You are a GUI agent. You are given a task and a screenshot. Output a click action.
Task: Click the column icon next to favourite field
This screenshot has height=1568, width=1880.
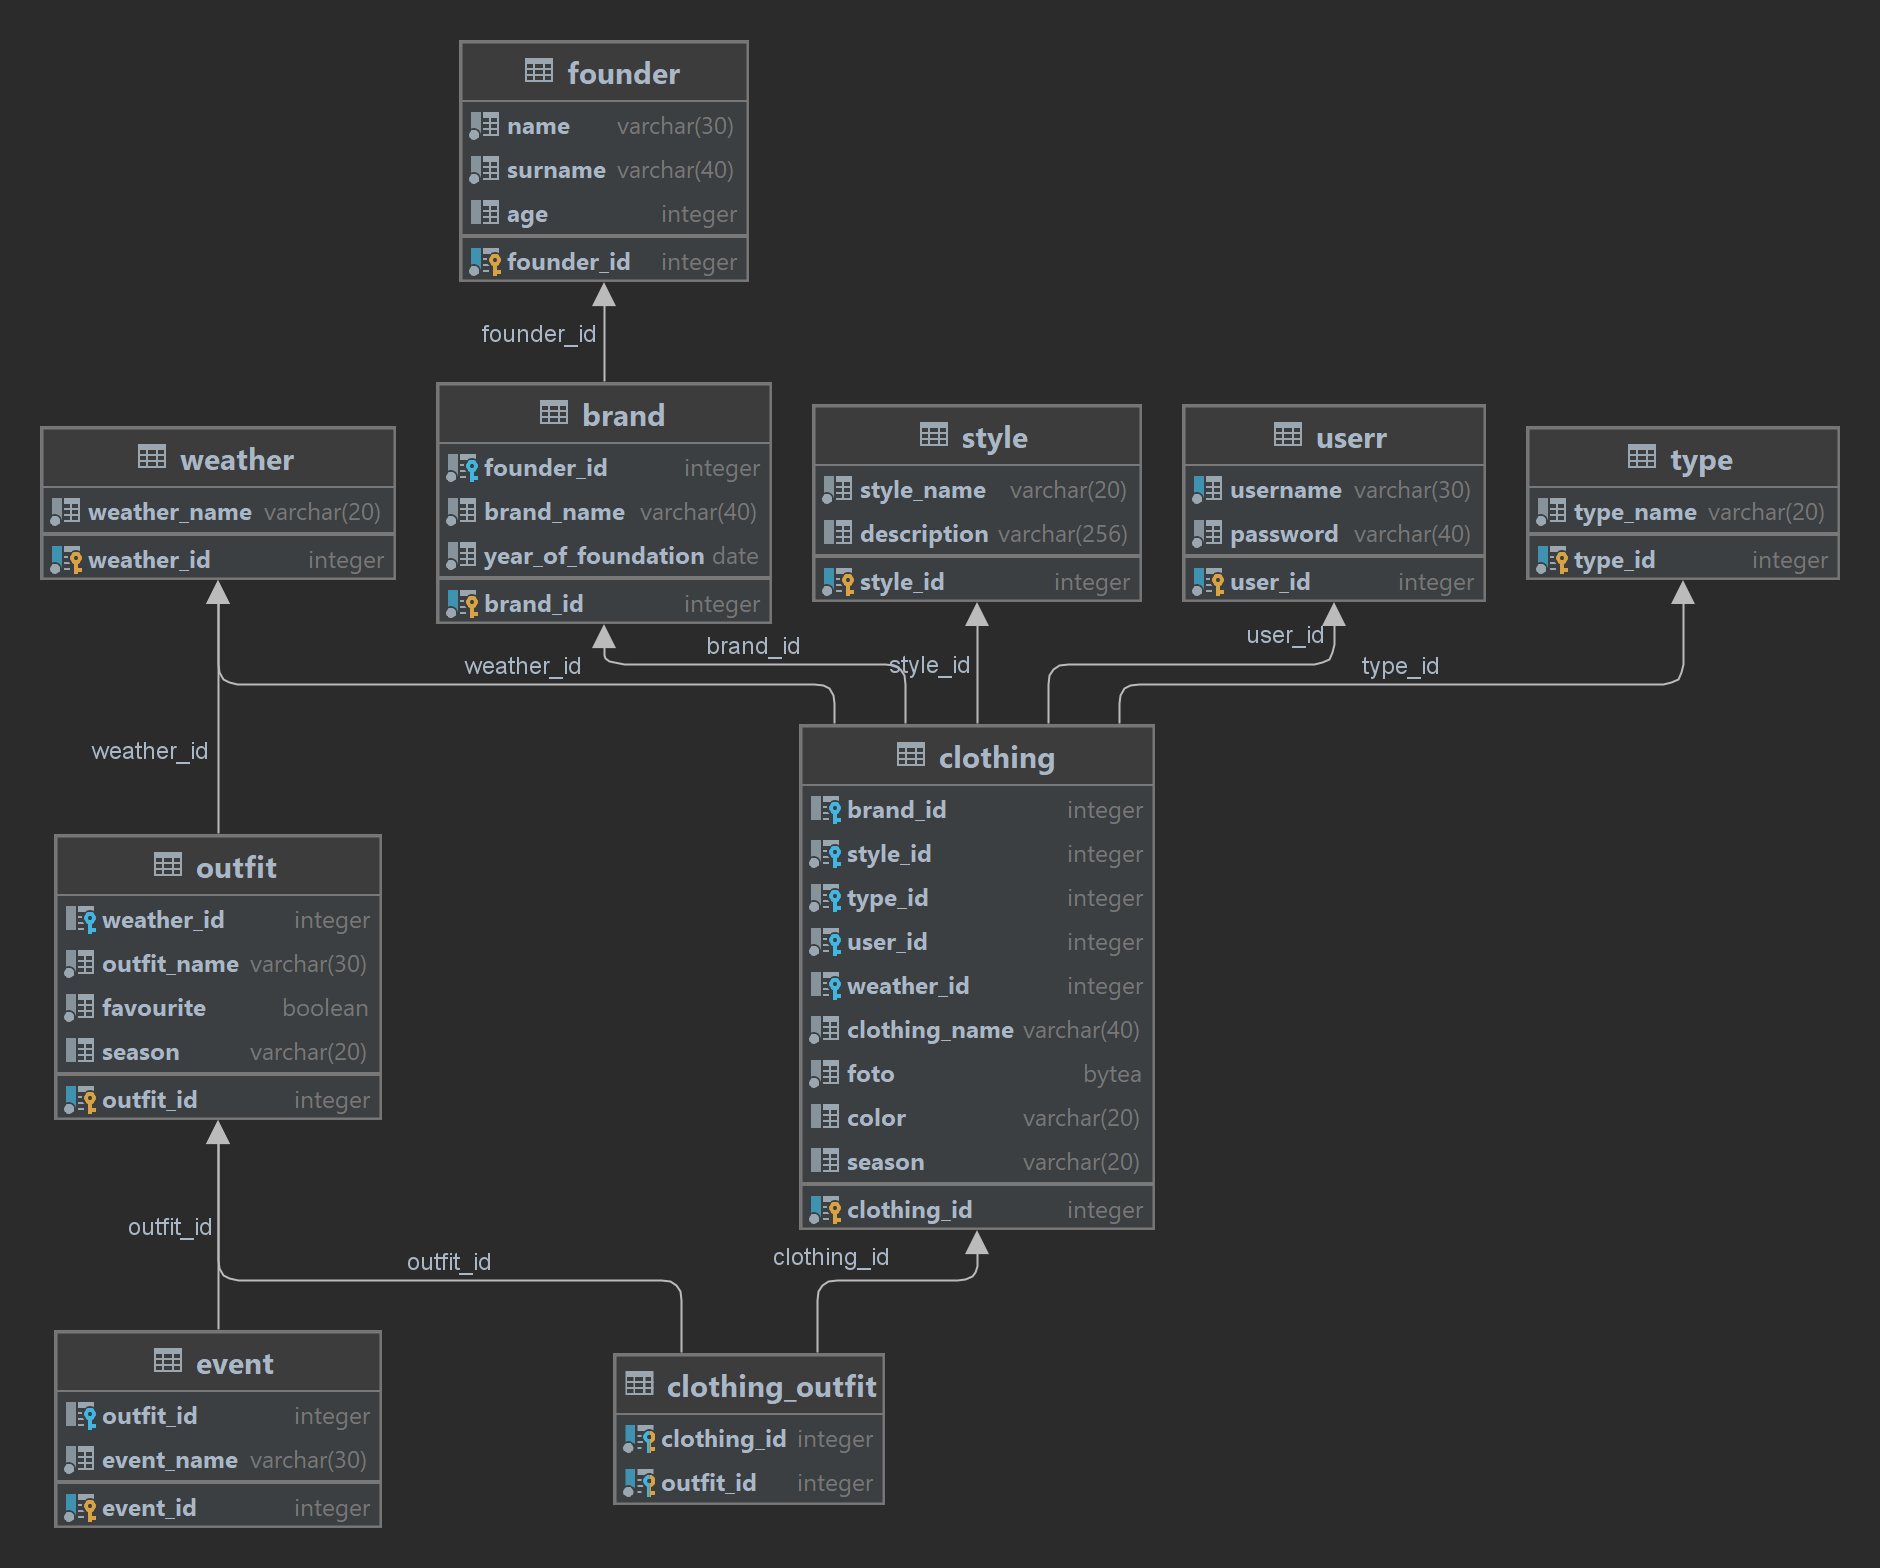(80, 1008)
